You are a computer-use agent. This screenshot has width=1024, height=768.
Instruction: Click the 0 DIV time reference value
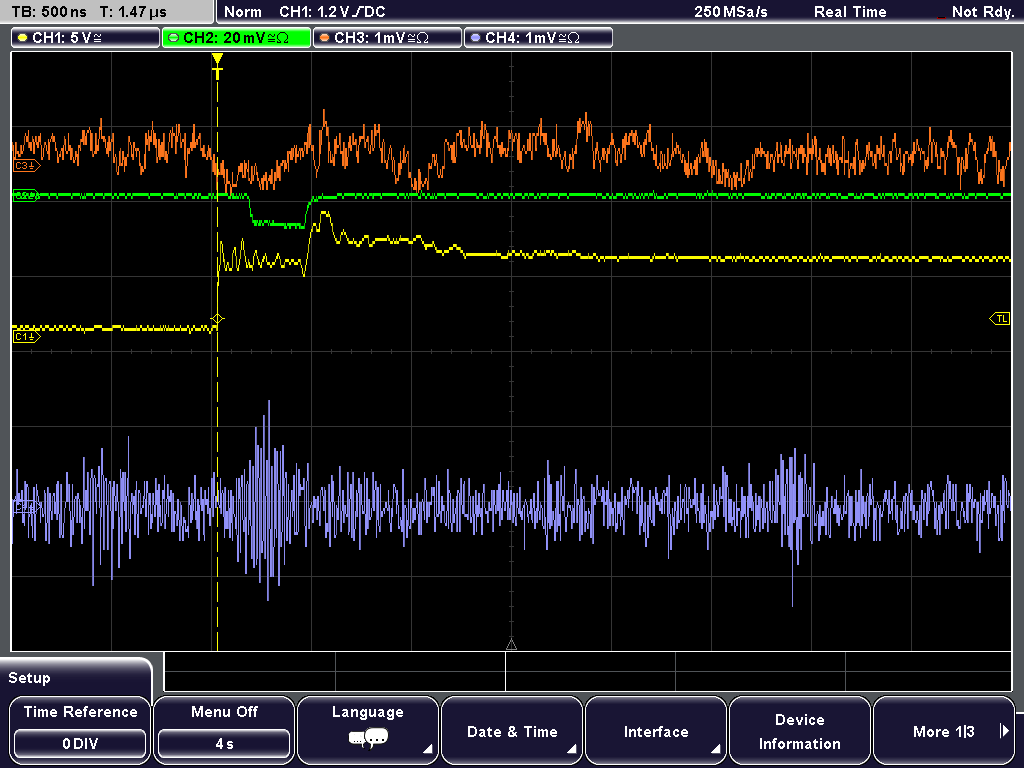click(x=80, y=744)
